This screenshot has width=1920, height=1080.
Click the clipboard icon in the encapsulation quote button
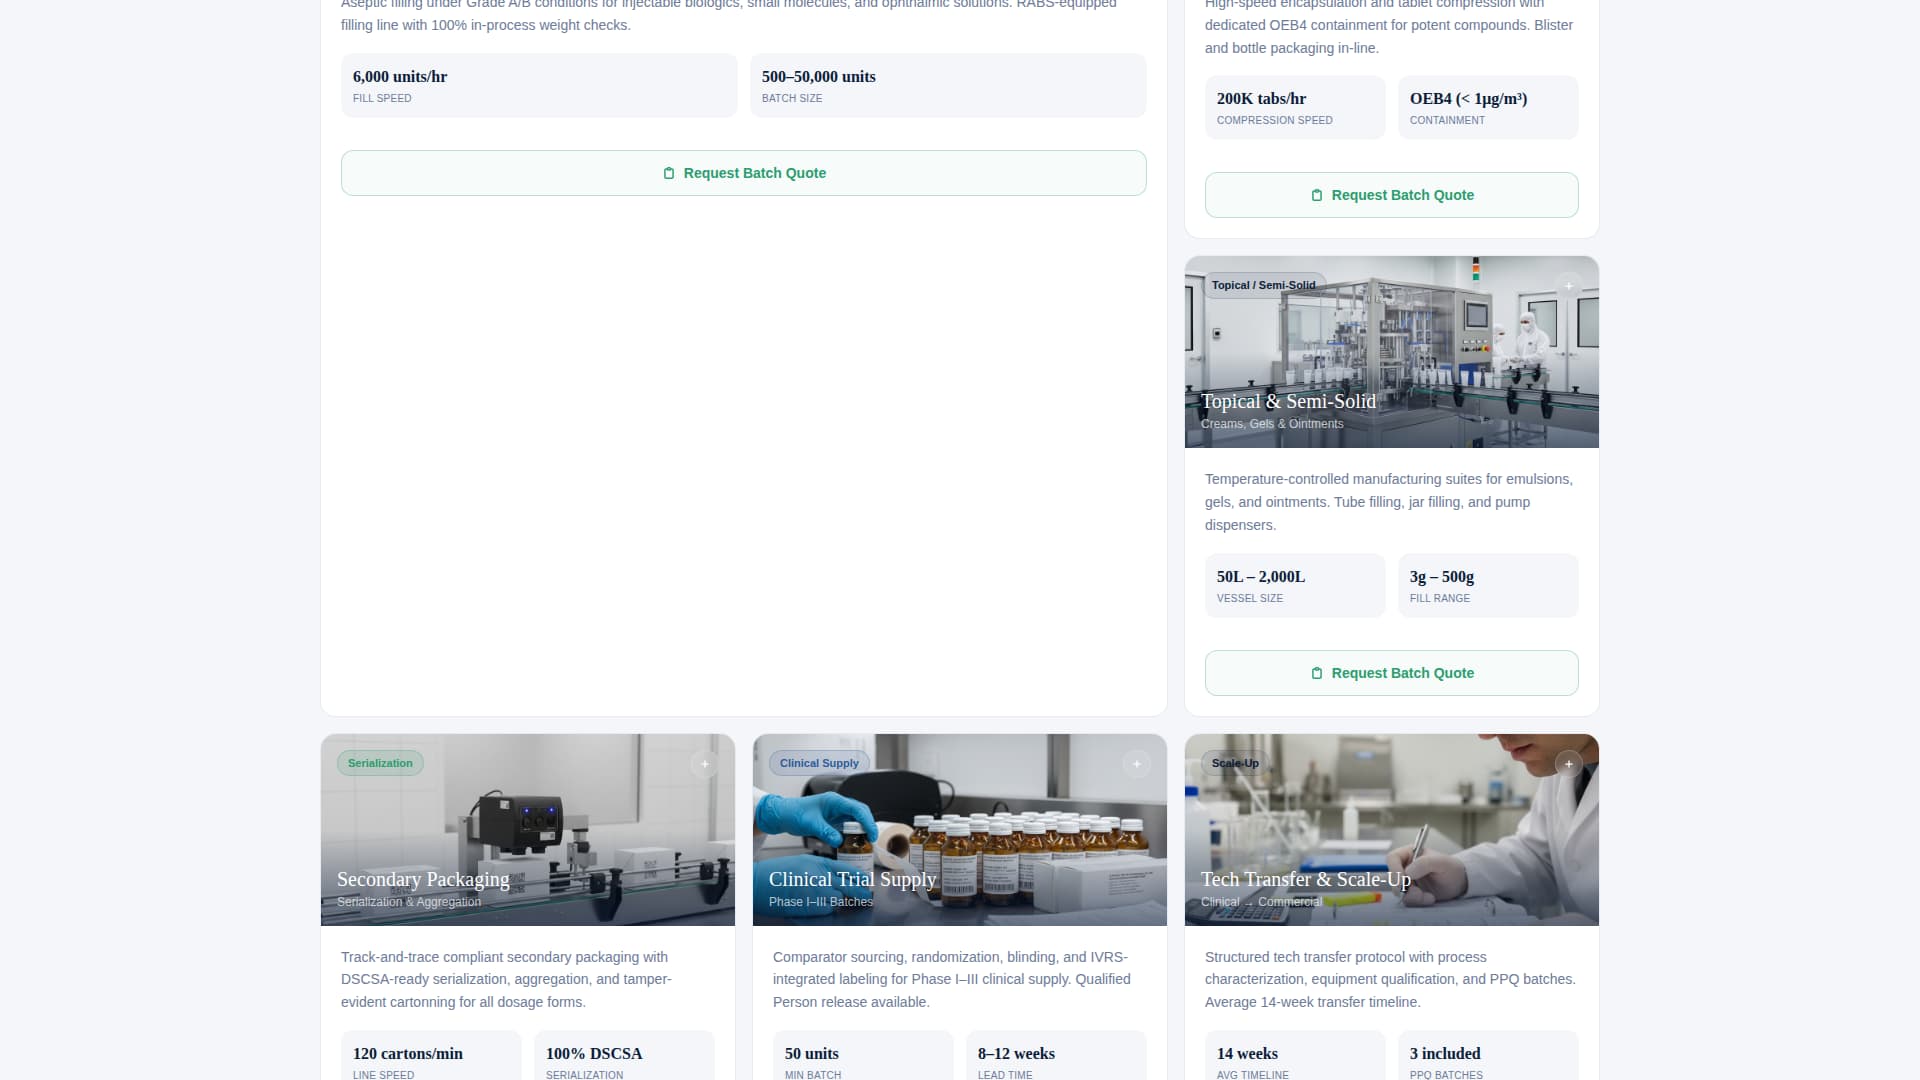(x=1317, y=195)
